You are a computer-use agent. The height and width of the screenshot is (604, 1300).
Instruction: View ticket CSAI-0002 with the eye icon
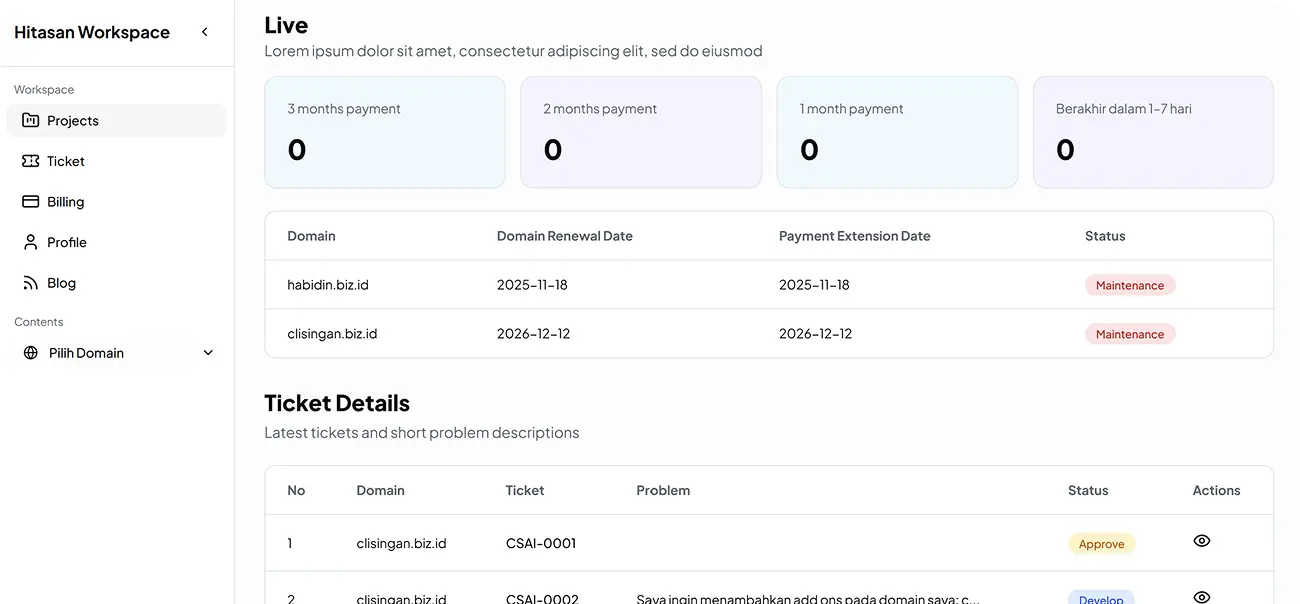pyautogui.click(x=1202, y=597)
